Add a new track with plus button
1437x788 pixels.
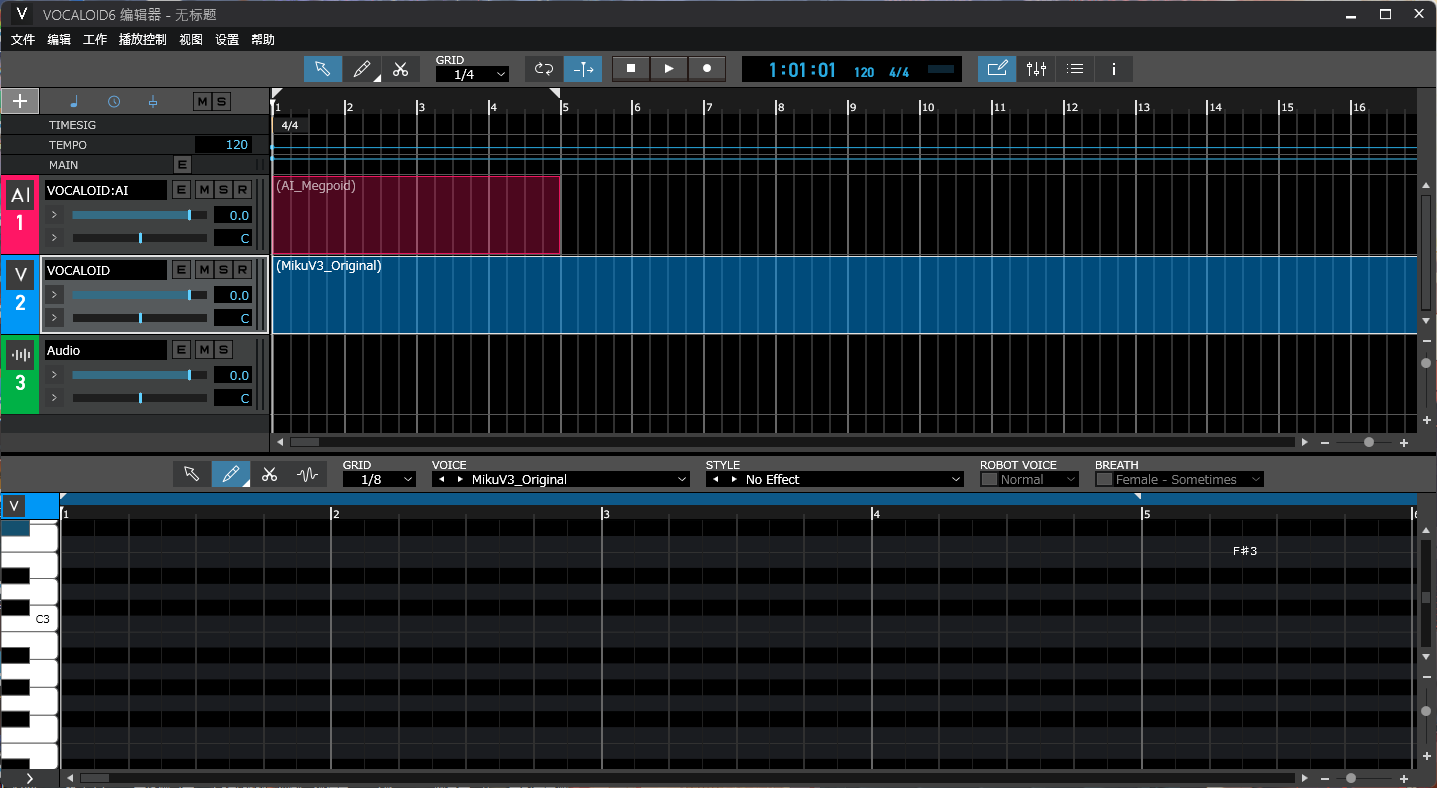[20, 101]
